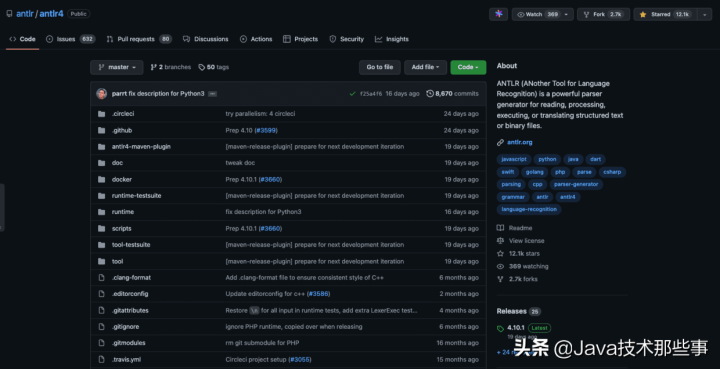Select the golang topic tag
Image resolution: width=720 pixels, height=369 pixels.
tap(534, 172)
